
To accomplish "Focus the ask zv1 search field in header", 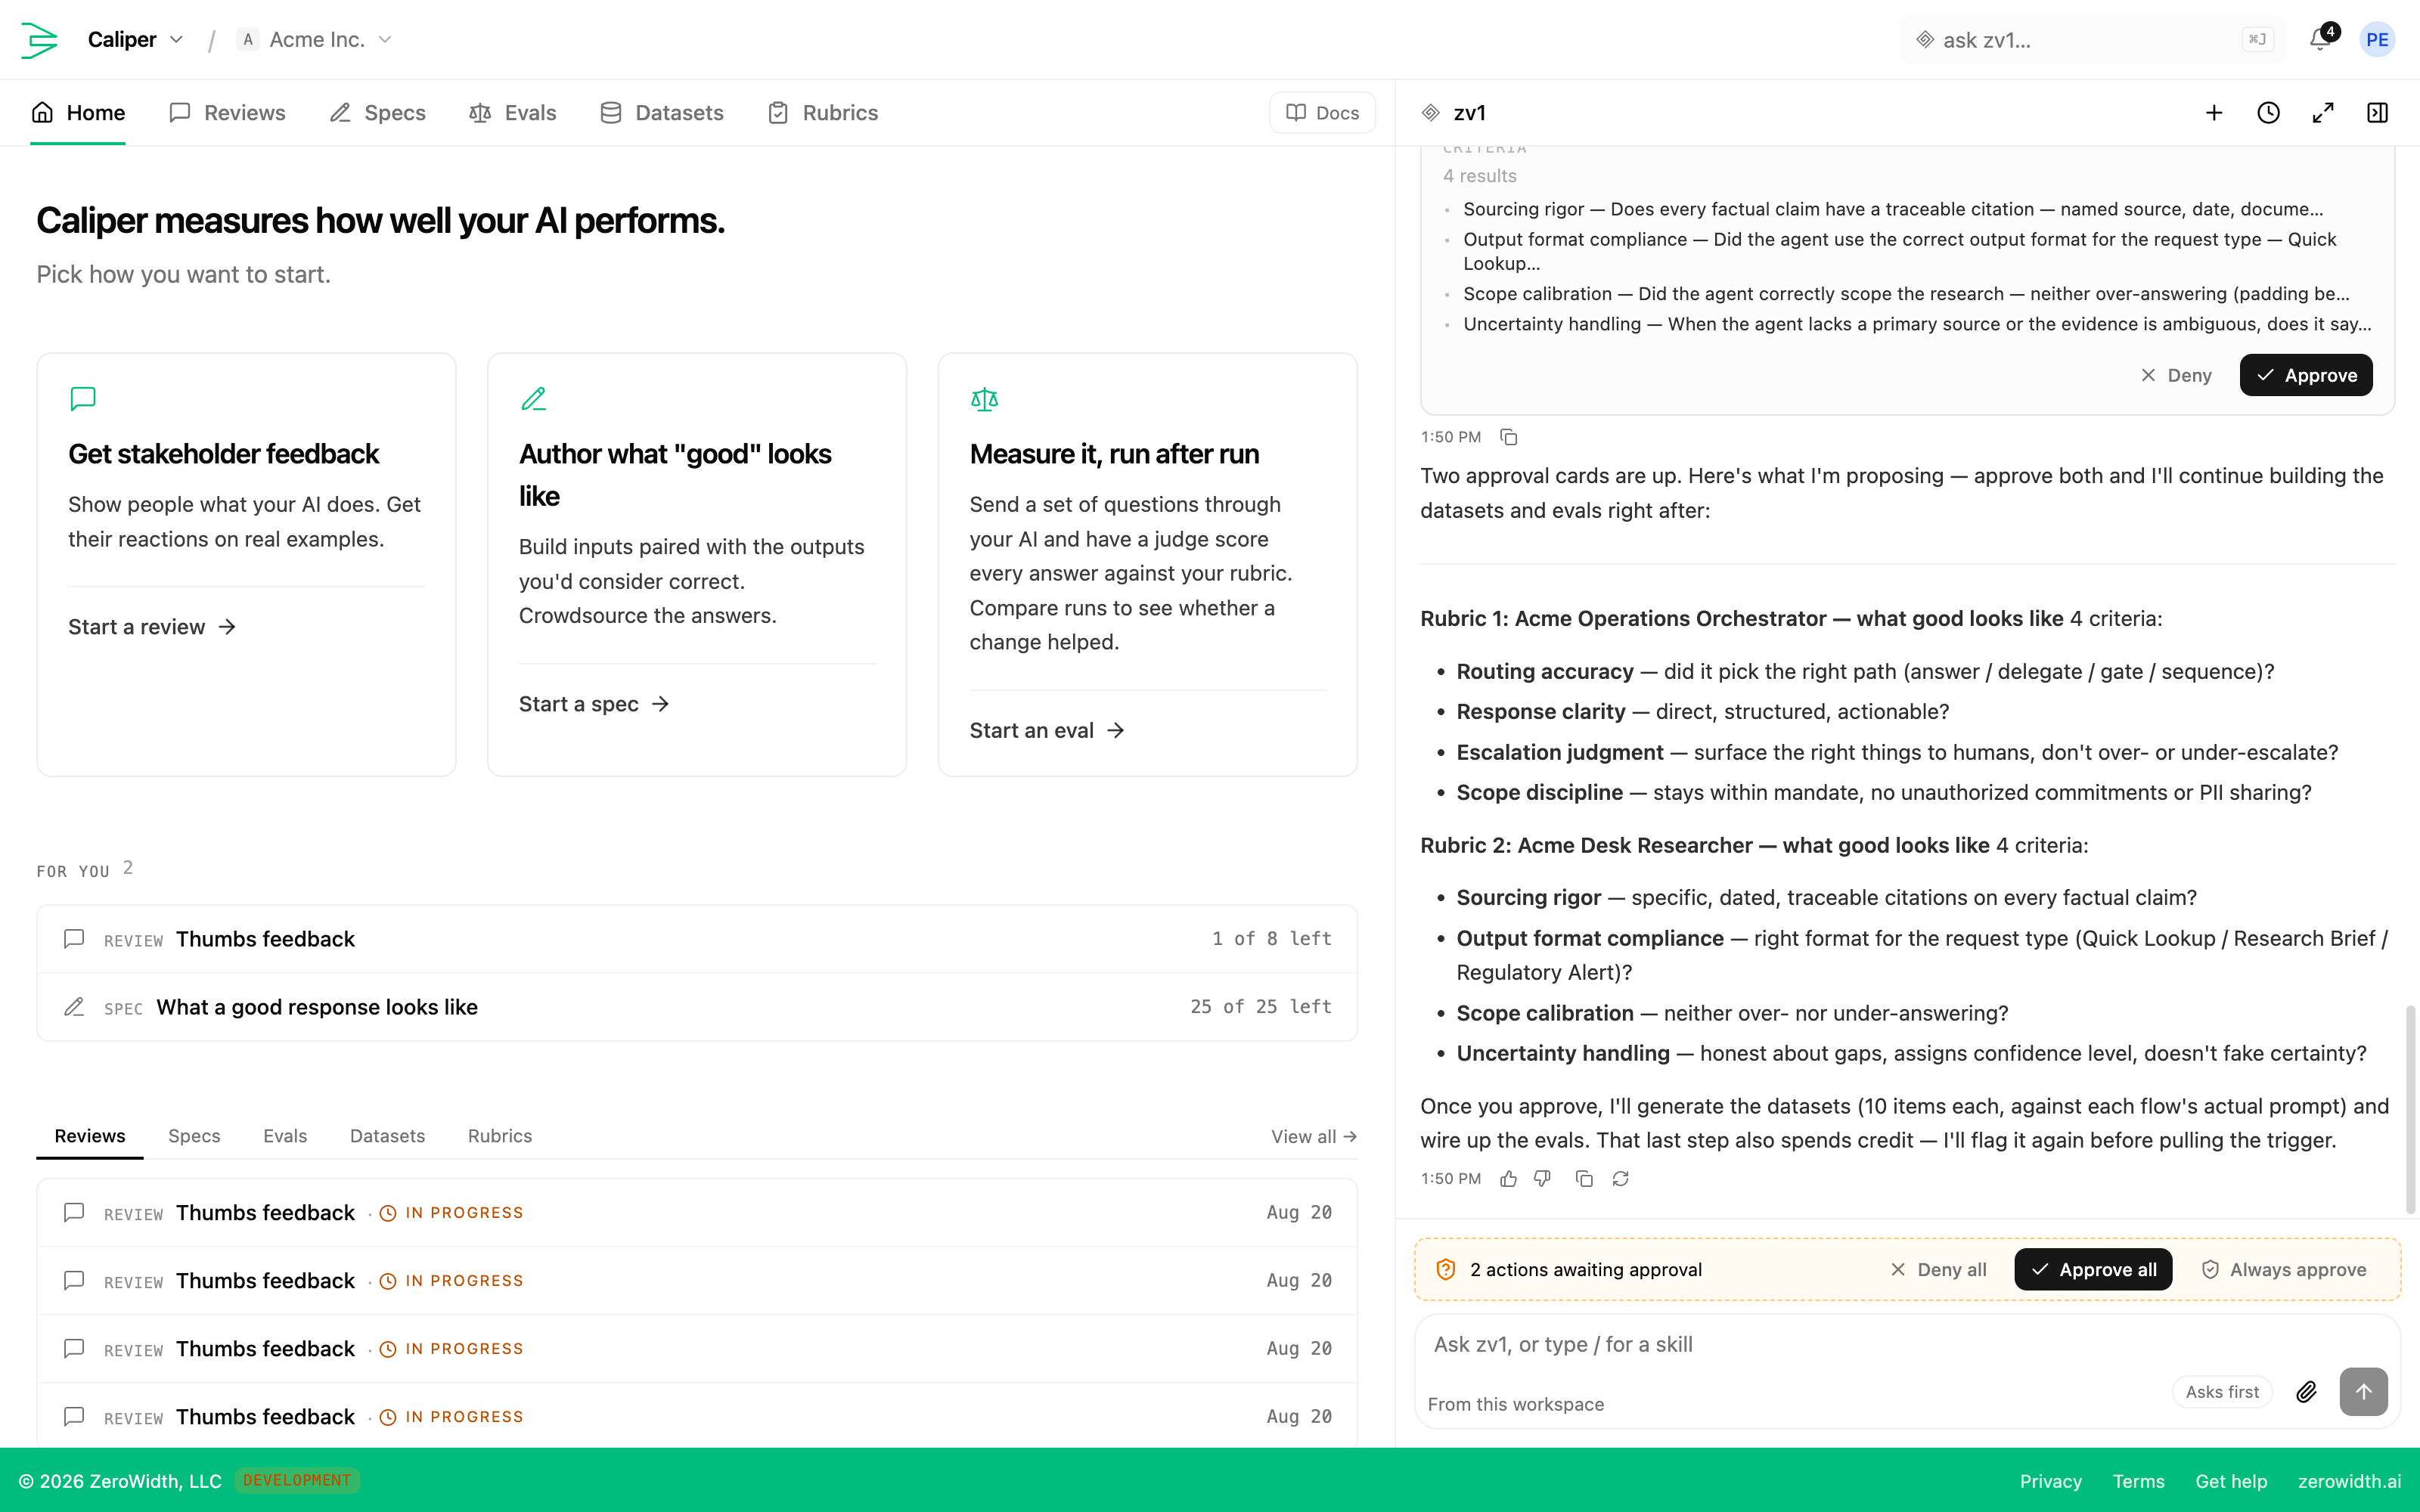I will (x=2092, y=40).
